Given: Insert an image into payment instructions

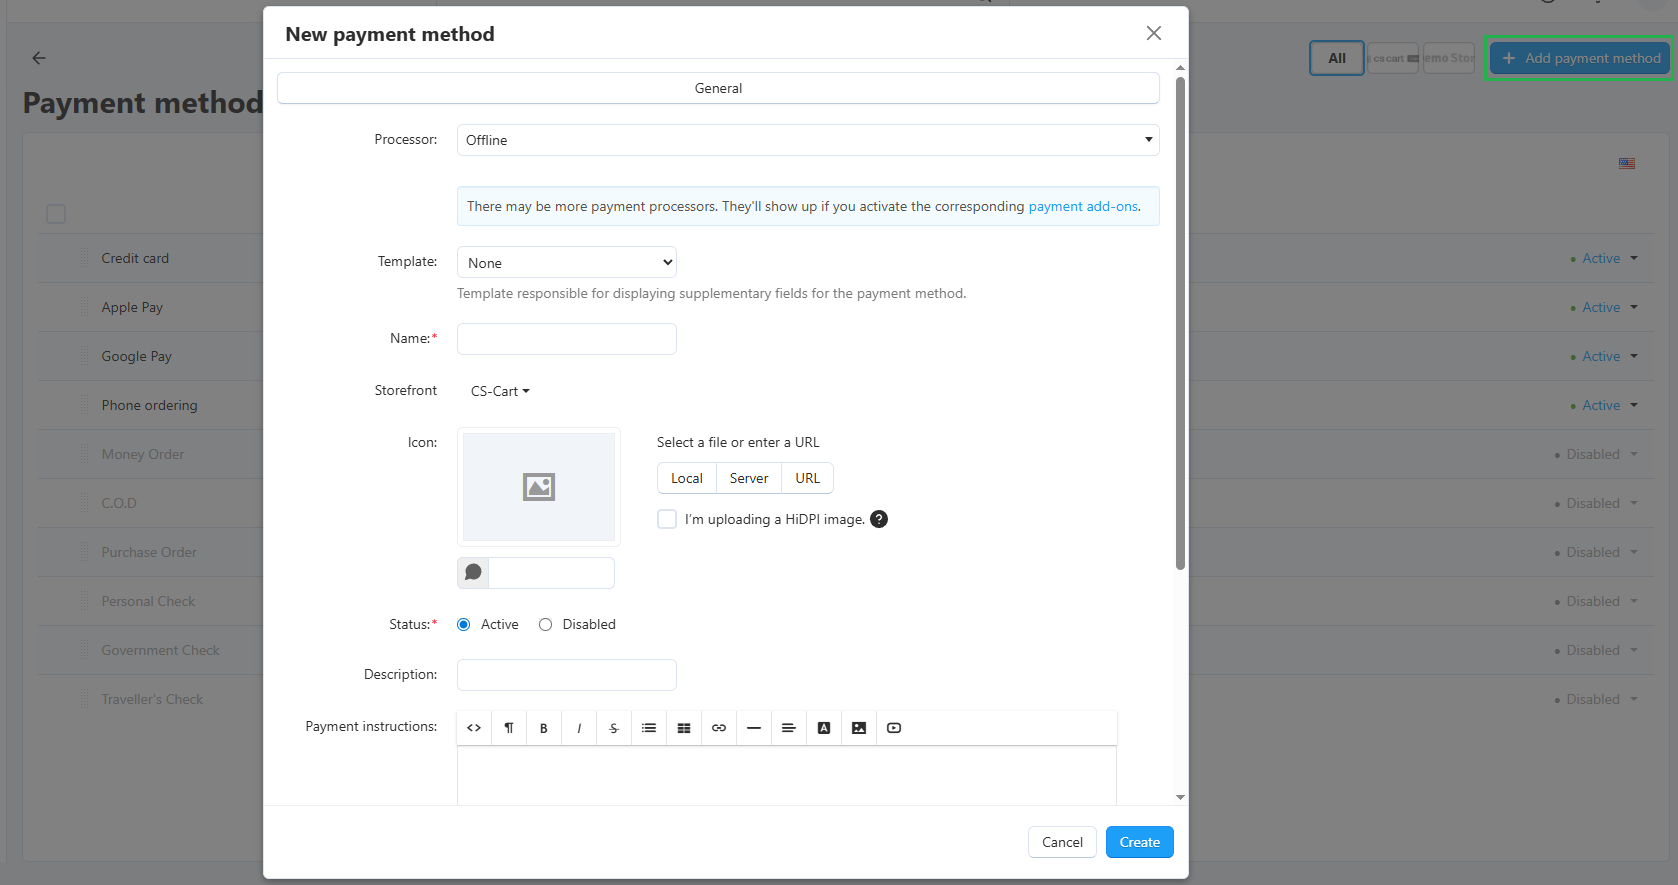Looking at the screenshot, I should pyautogui.click(x=859, y=728).
